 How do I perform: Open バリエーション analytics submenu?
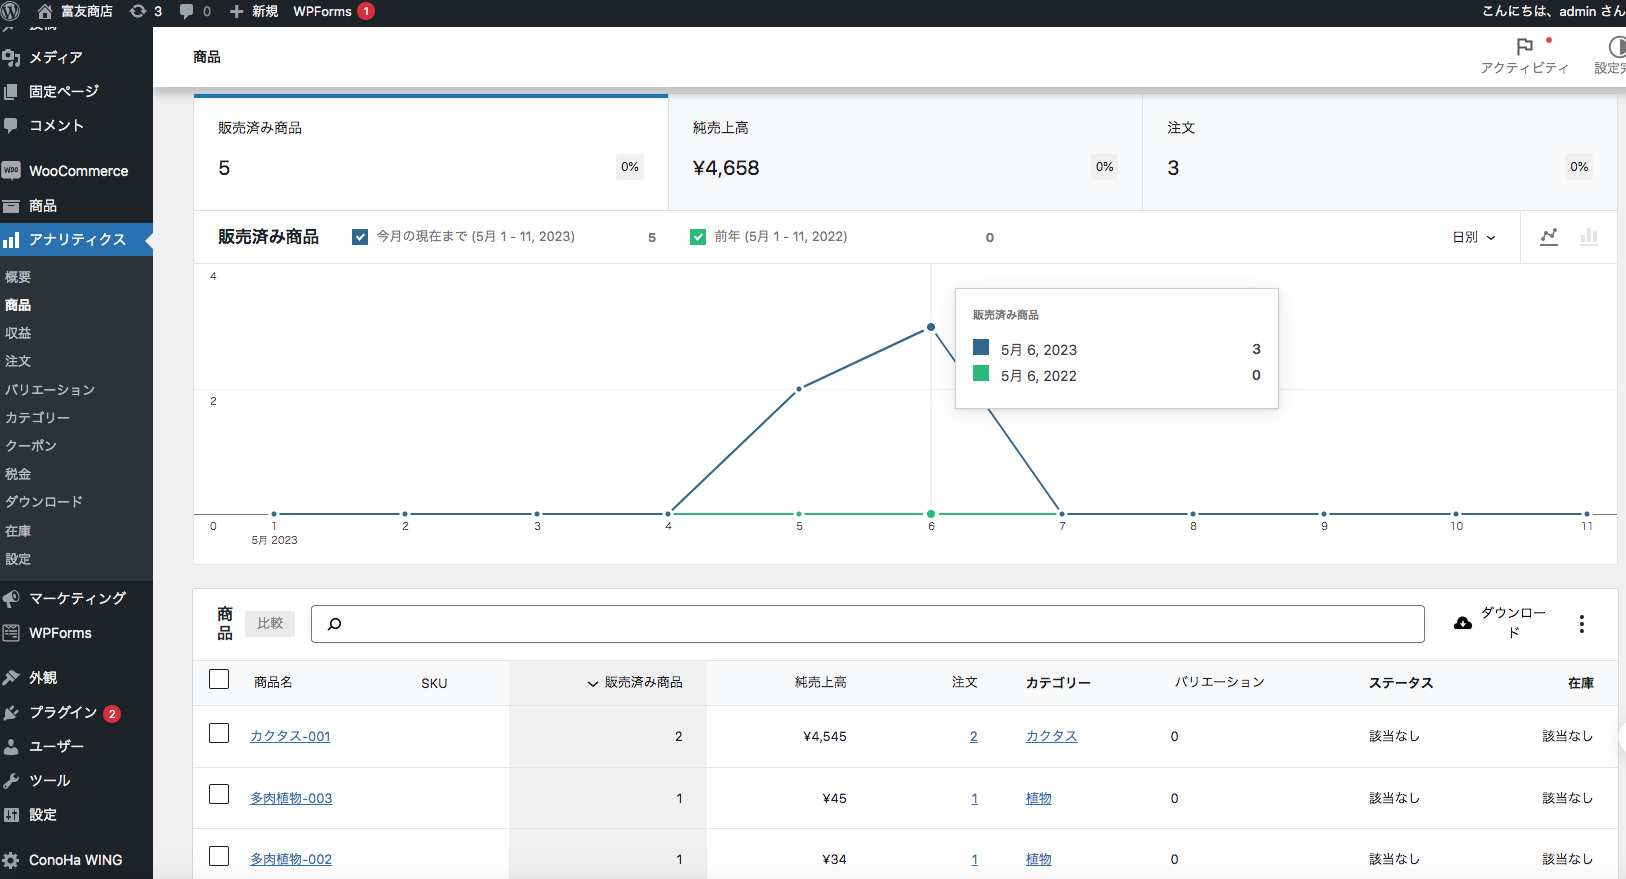pos(50,390)
